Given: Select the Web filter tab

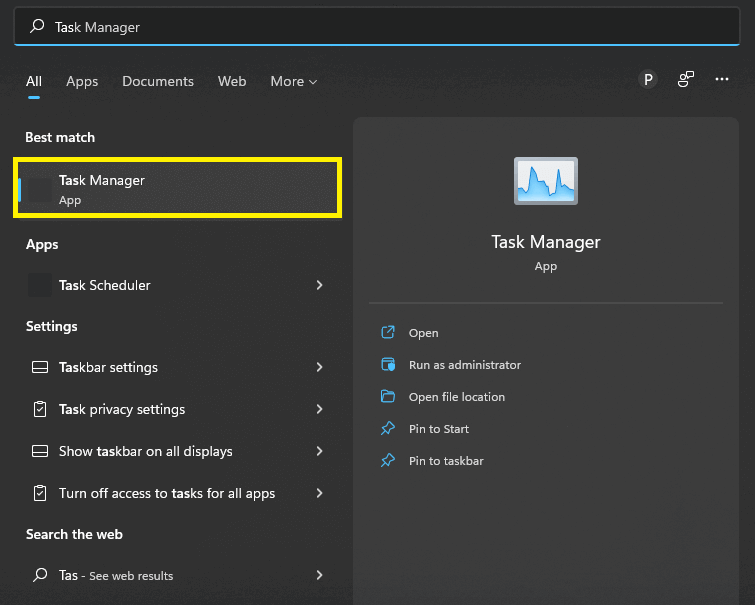Looking at the screenshot, I should [232, 81].
